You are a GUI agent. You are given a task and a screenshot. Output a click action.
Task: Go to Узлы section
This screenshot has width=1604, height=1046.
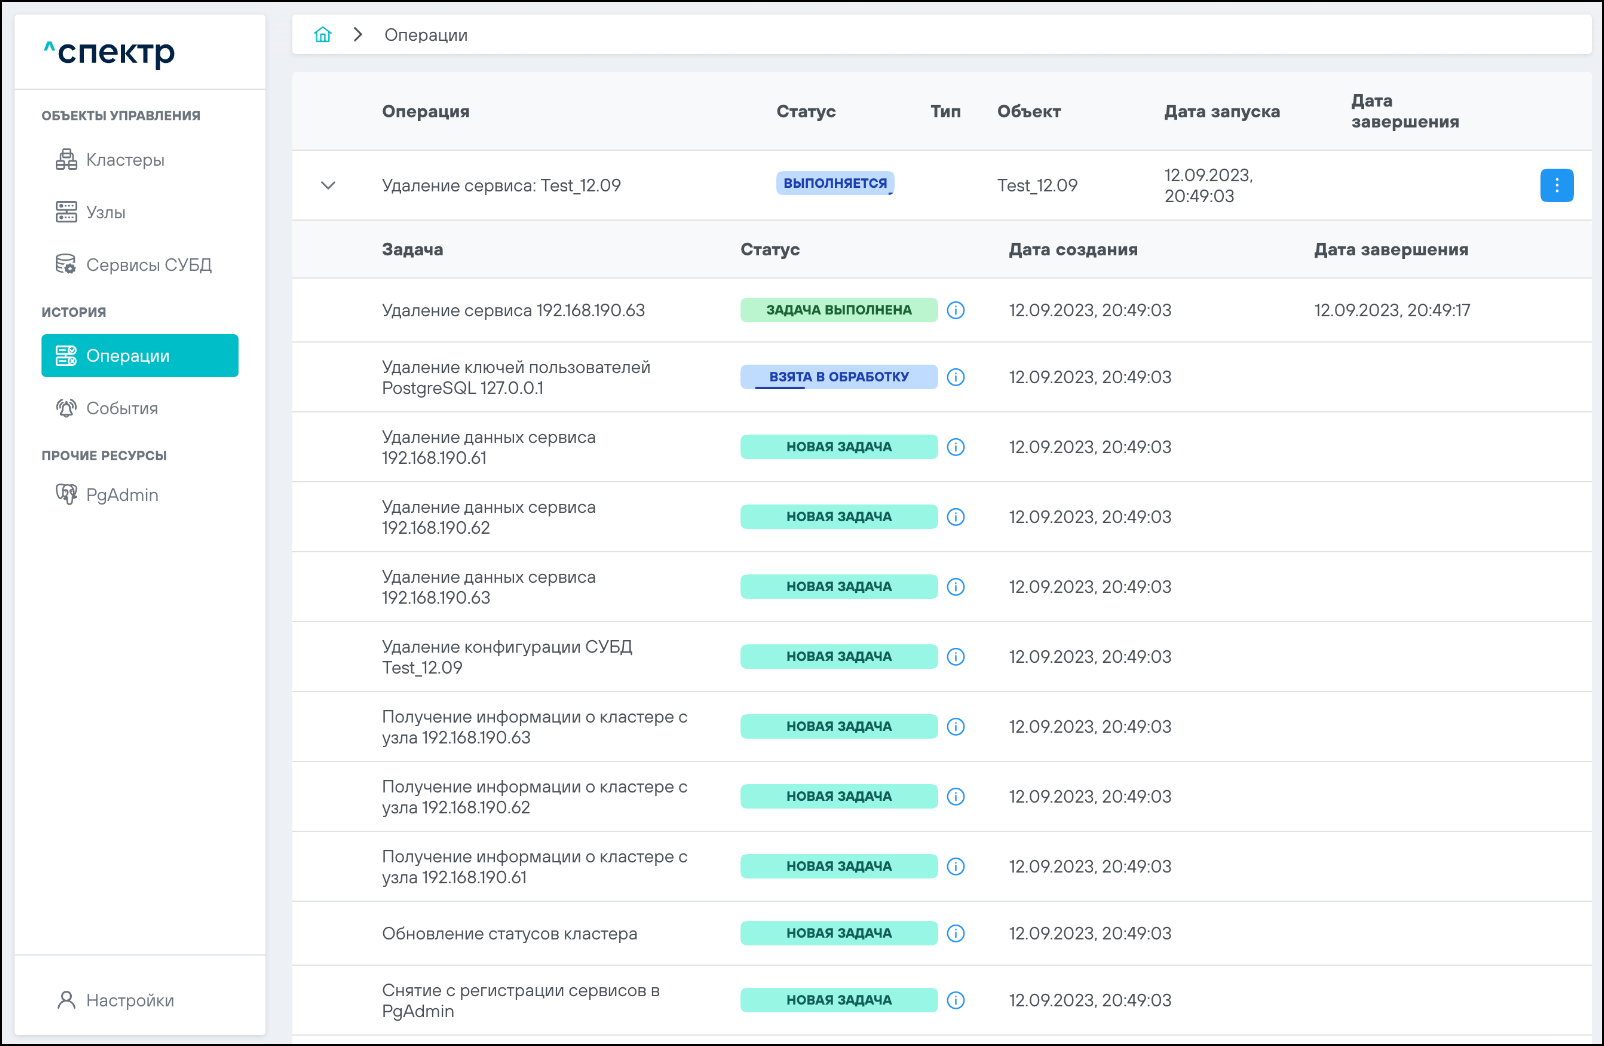pos(105,212)
